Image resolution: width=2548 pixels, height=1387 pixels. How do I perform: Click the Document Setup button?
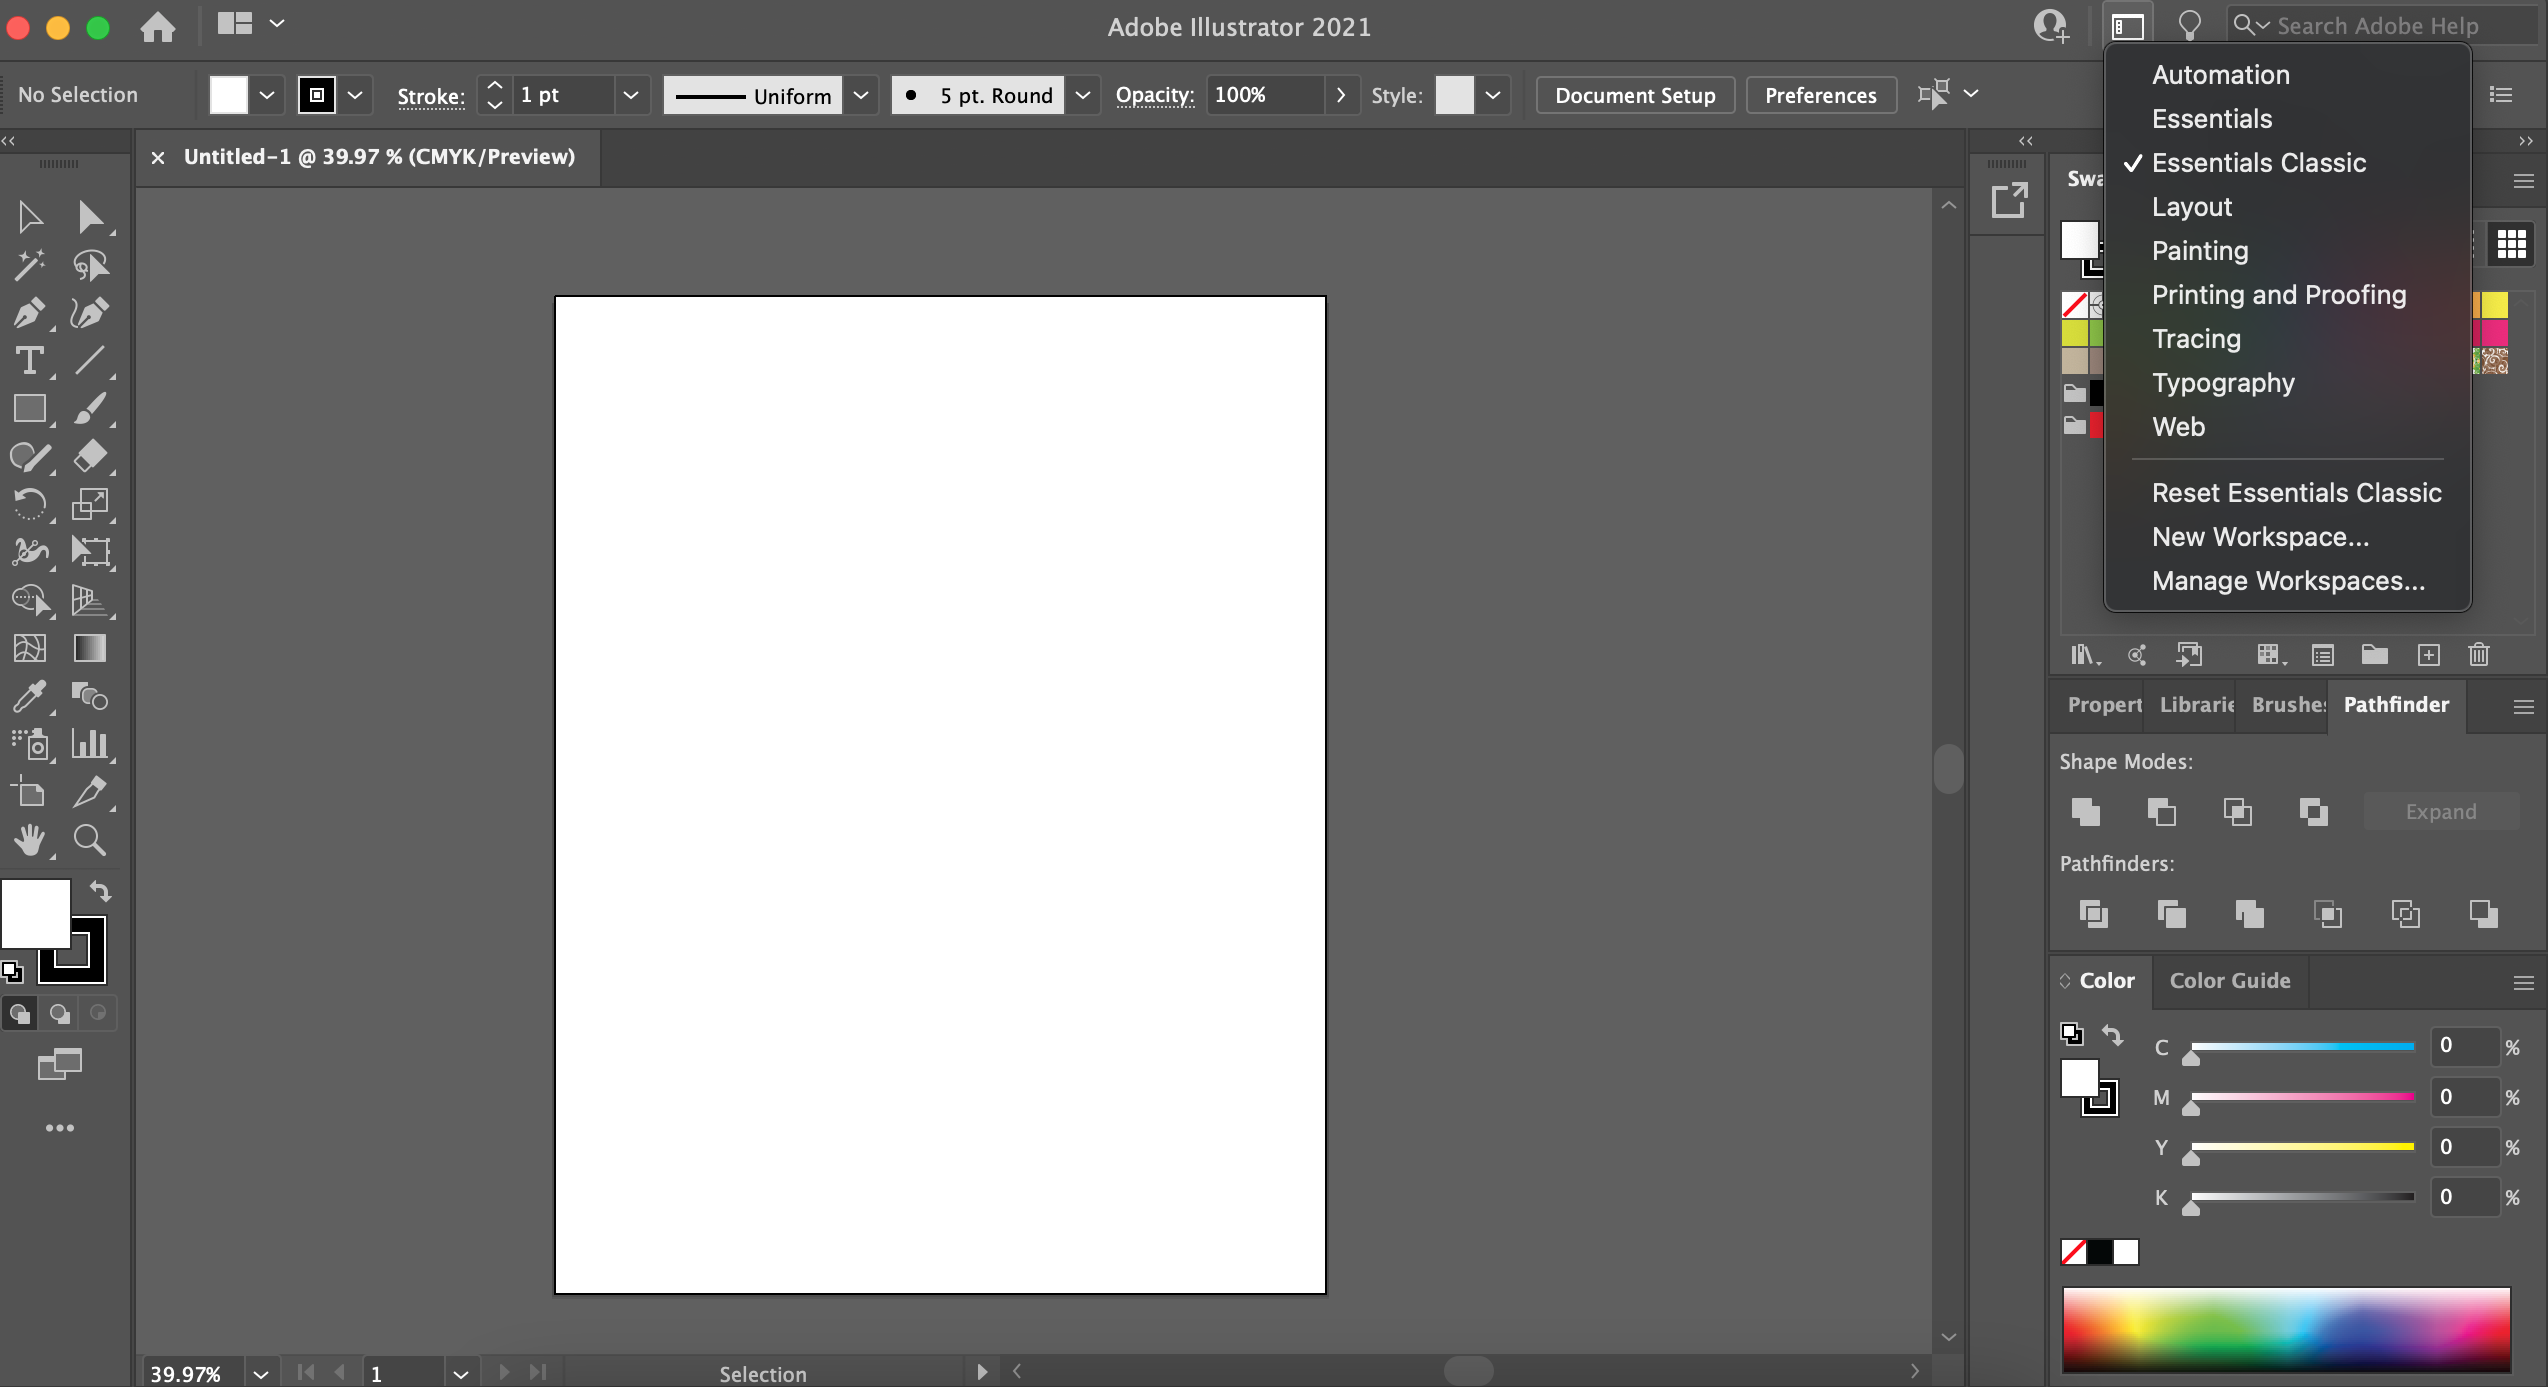1635,95
